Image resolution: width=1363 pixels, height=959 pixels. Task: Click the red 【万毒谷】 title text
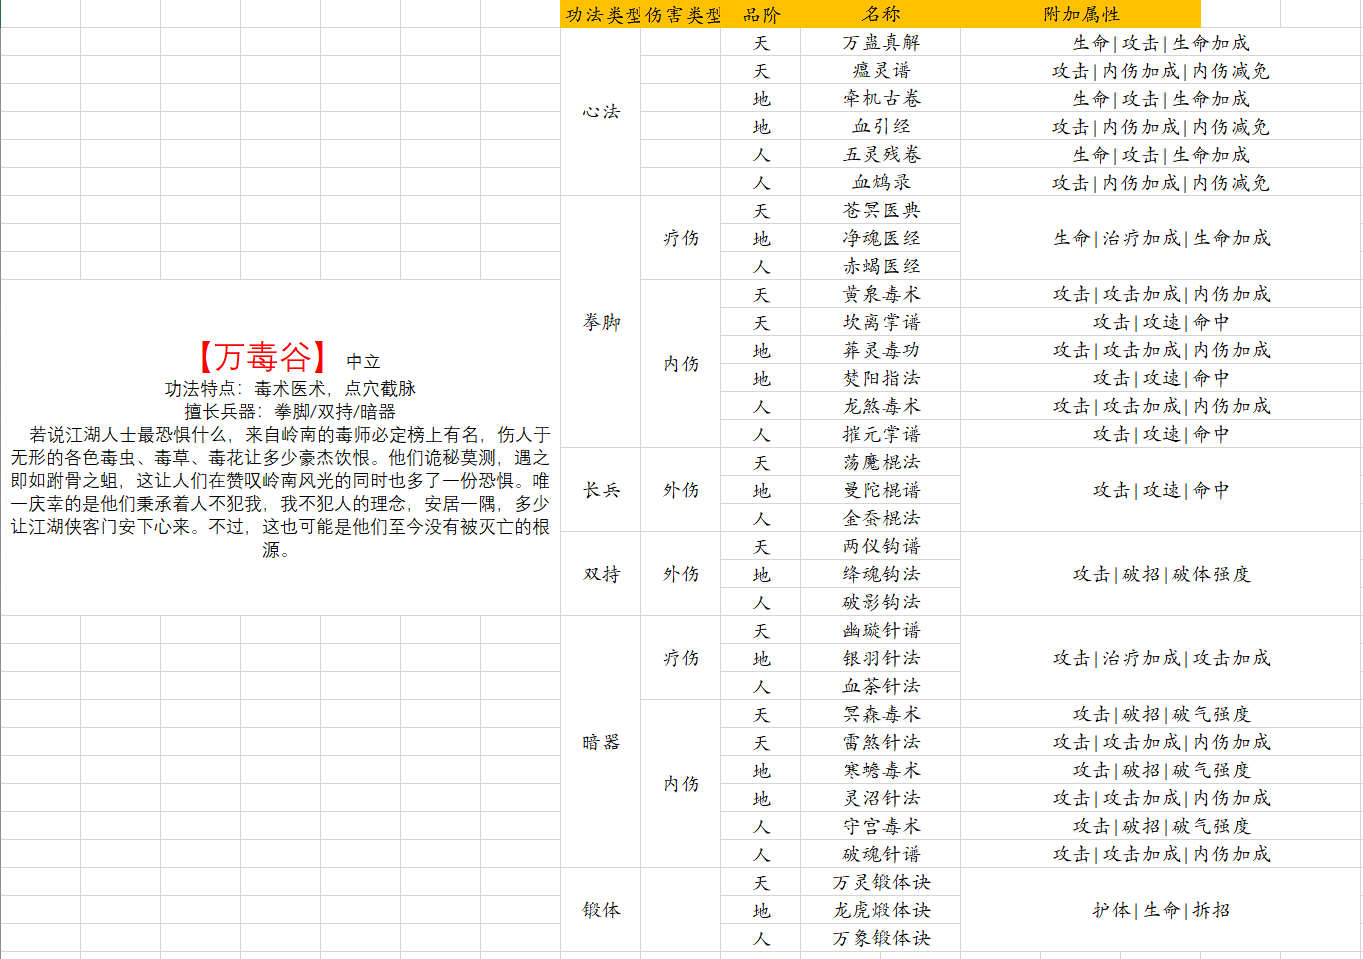262,356
